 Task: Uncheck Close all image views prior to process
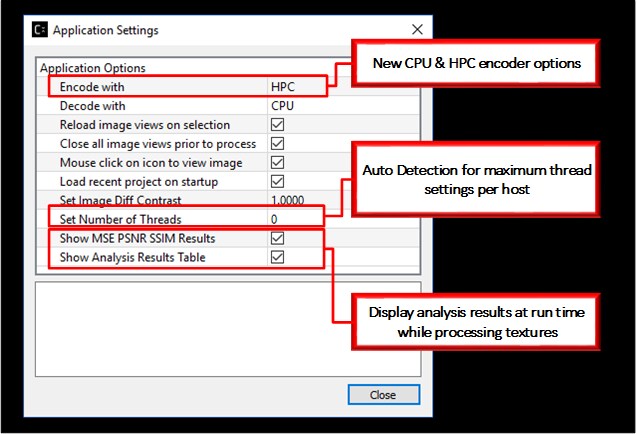point(278,144)
